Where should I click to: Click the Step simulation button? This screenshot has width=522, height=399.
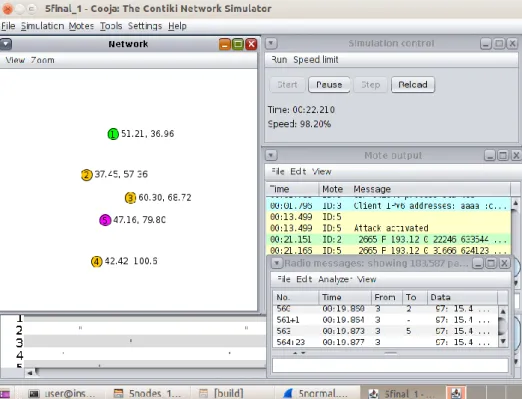coord(370,85)
